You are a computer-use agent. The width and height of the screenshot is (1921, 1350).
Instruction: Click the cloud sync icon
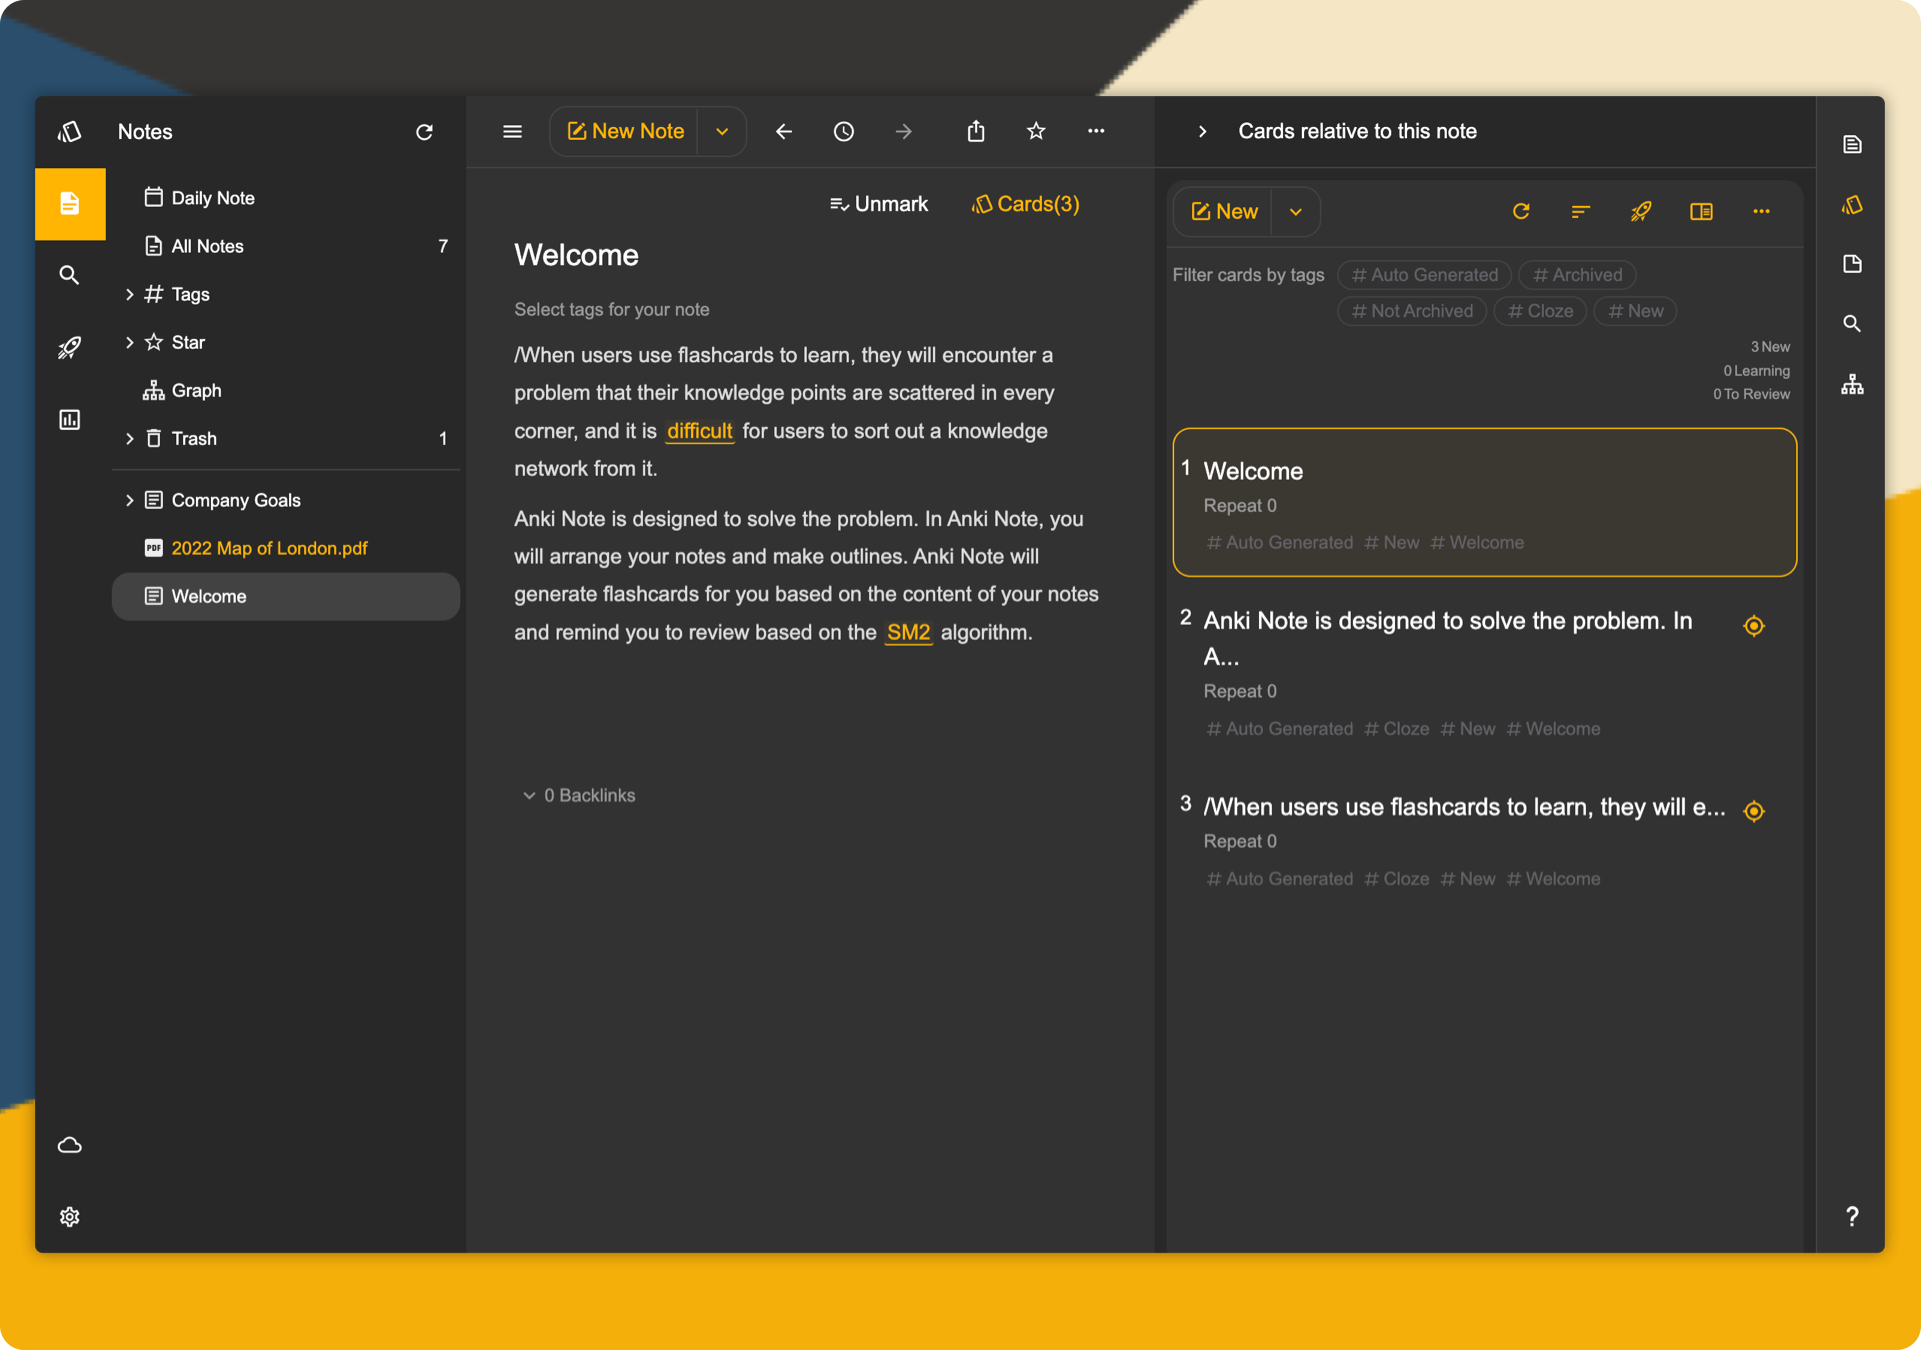[x=69, y=1145]
